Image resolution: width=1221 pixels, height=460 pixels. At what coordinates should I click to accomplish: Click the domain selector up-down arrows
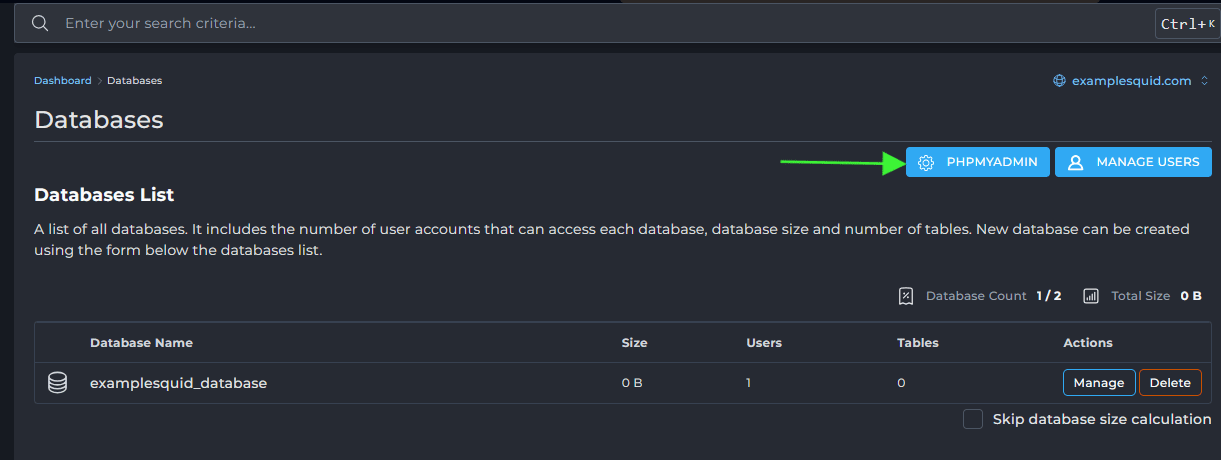click(x=1205, y=81)
